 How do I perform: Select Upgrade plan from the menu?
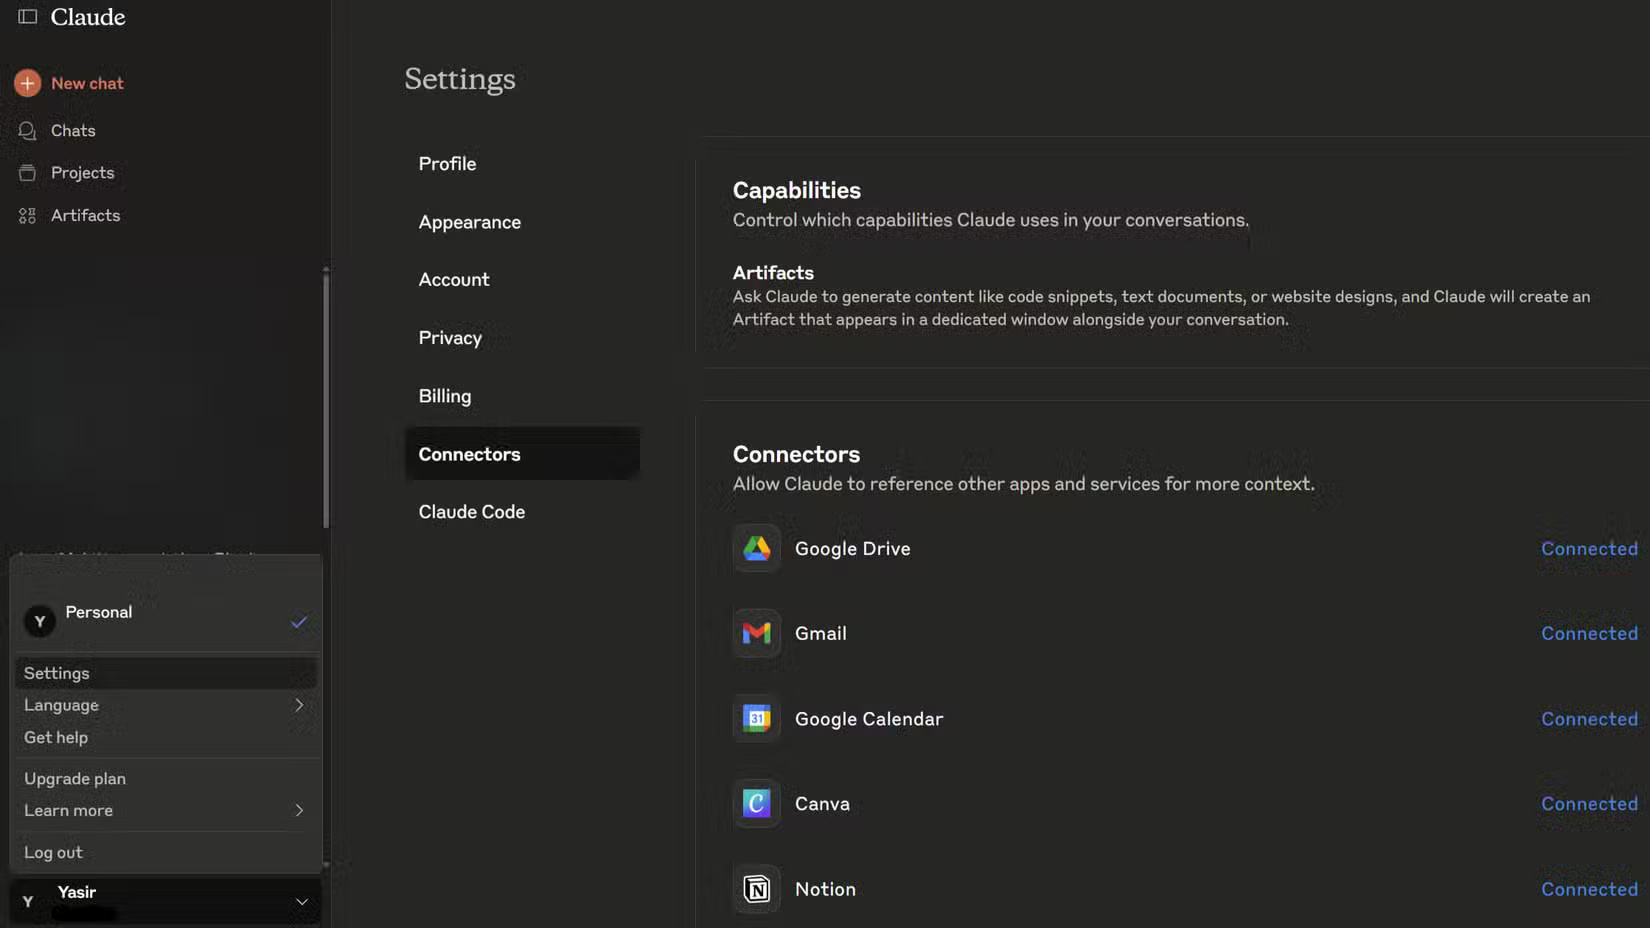point(75,778)
